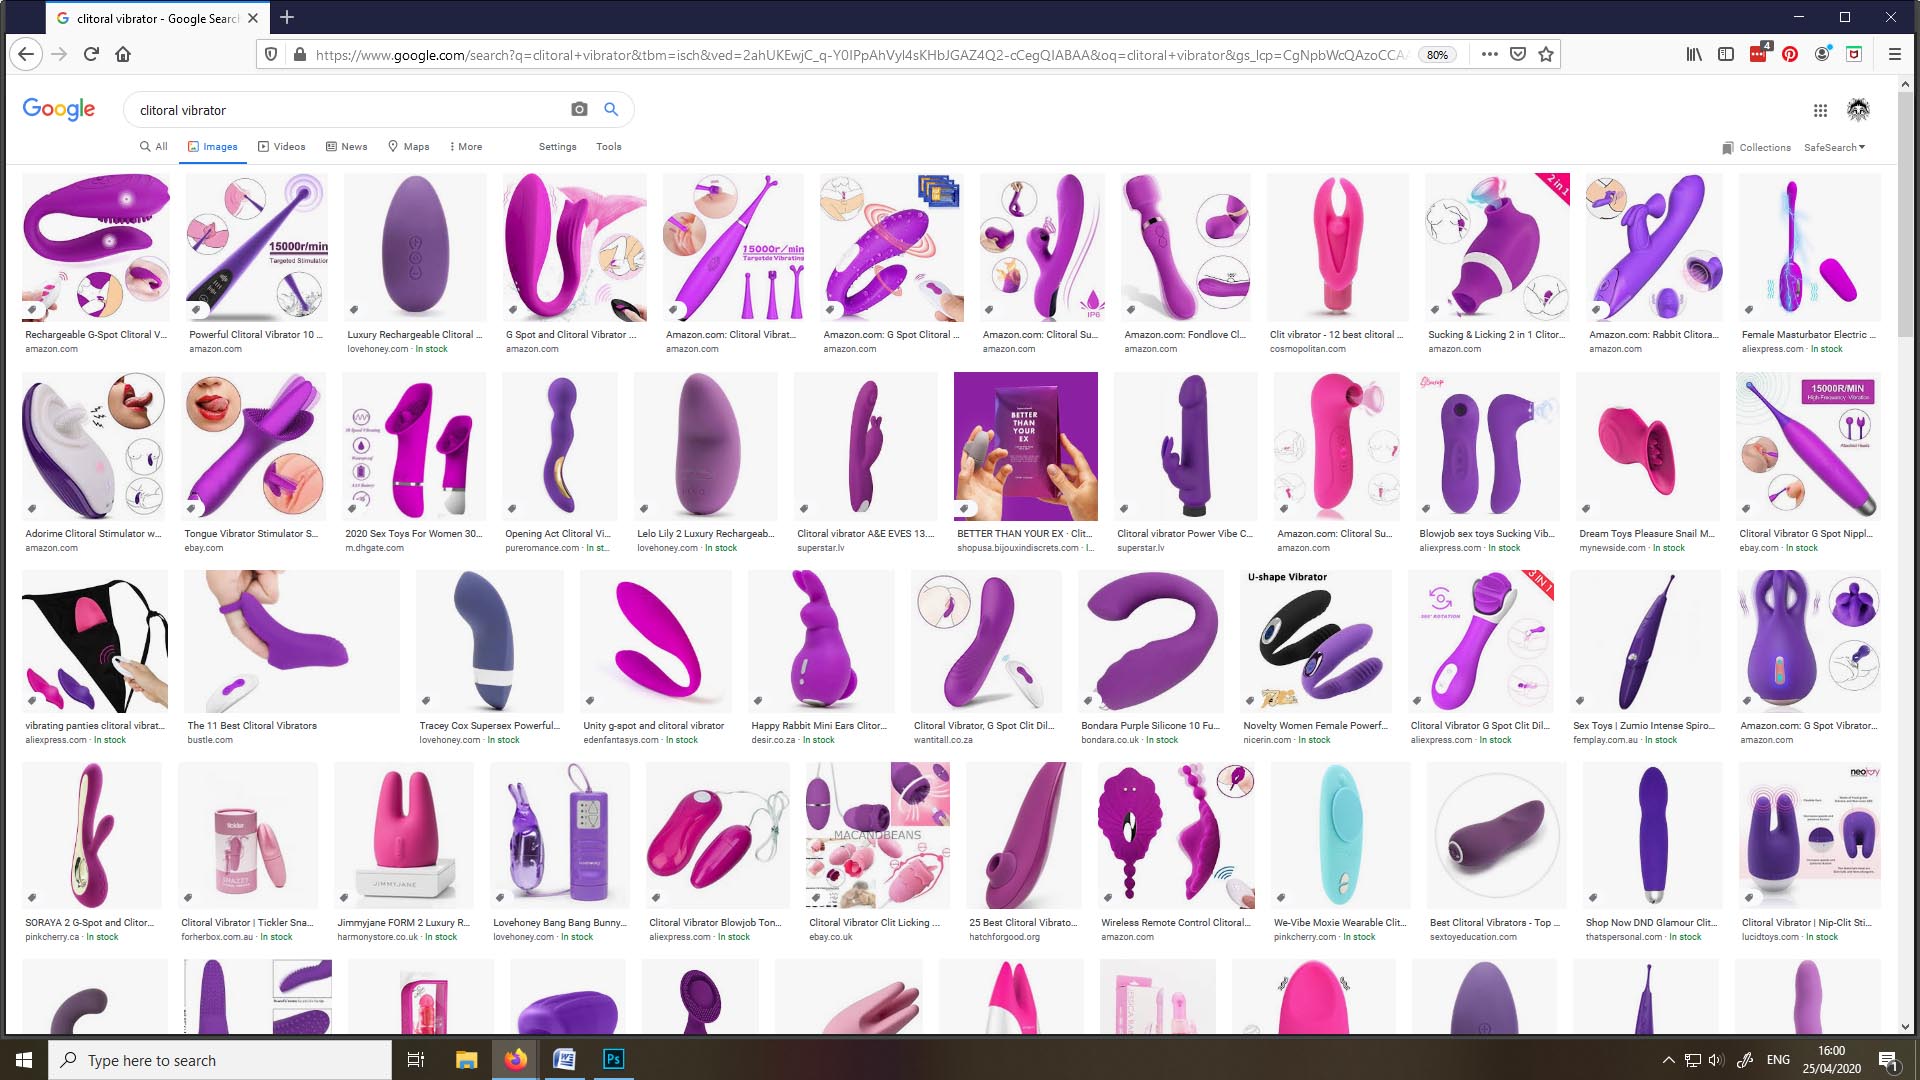The width and height of the screenshot is (1920, 1080).
Task: Open the search Settings menu
Action: (557, 146)
